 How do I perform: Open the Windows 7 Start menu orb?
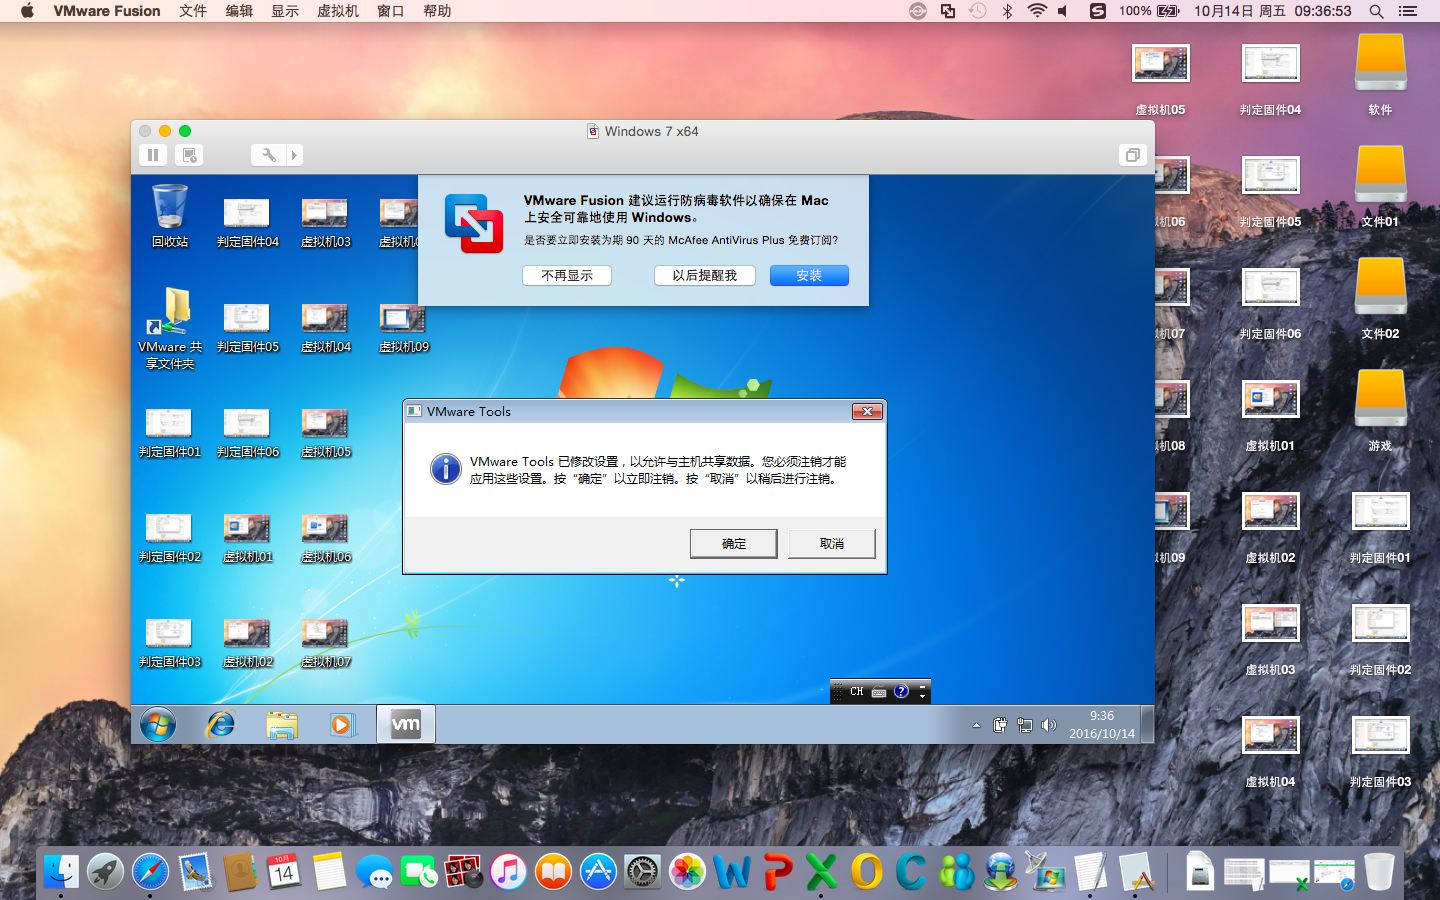[x=158, y=724]
